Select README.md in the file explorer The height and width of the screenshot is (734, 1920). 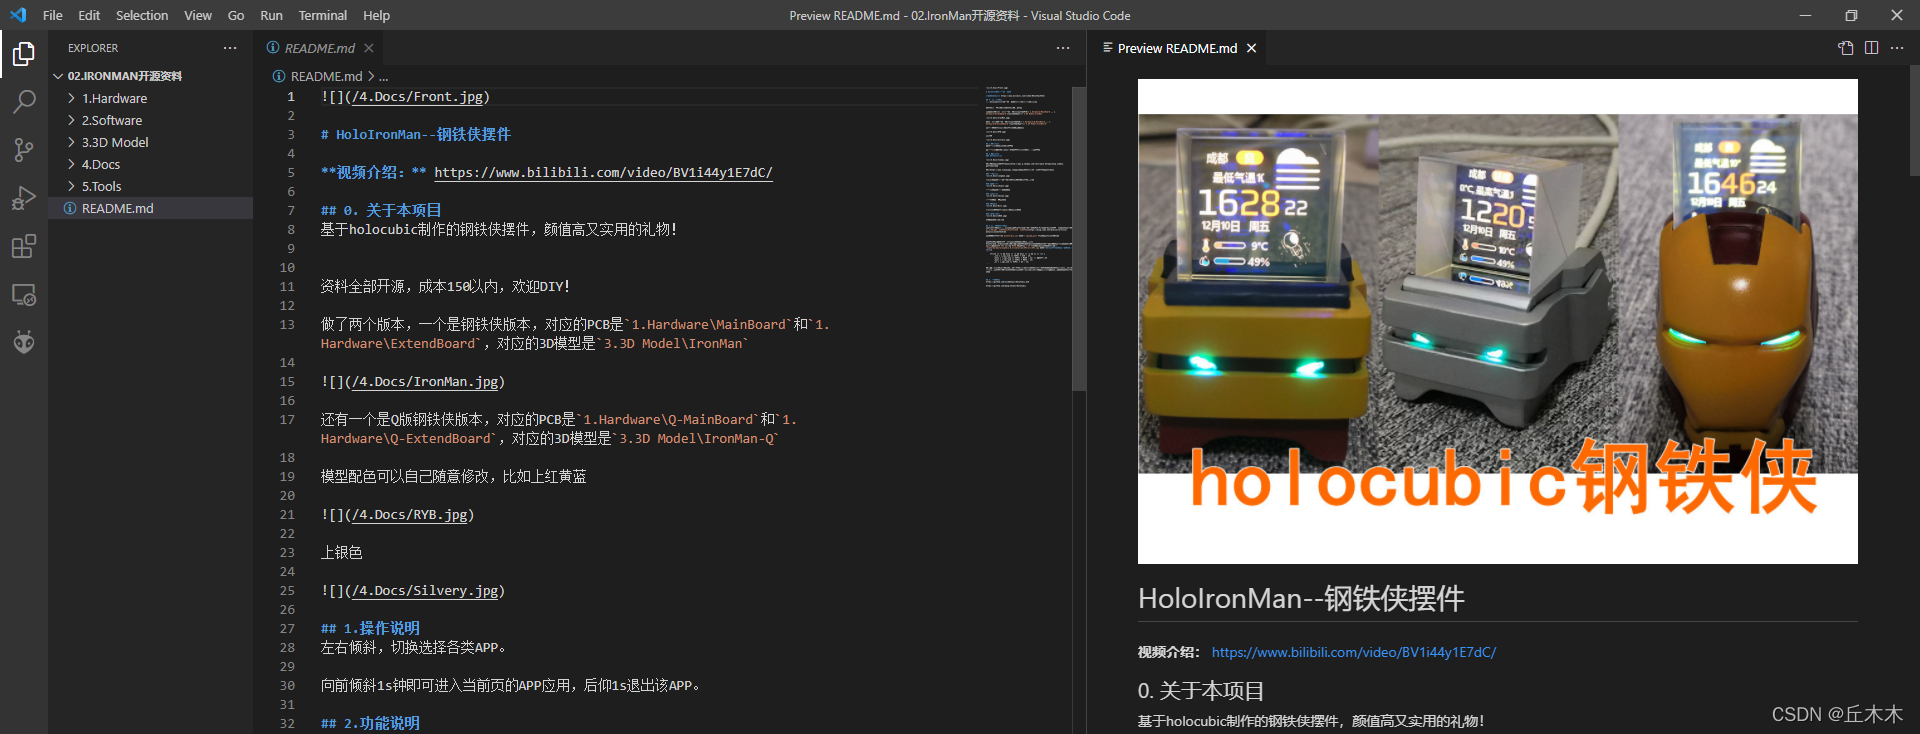click(x=150, y=208)
